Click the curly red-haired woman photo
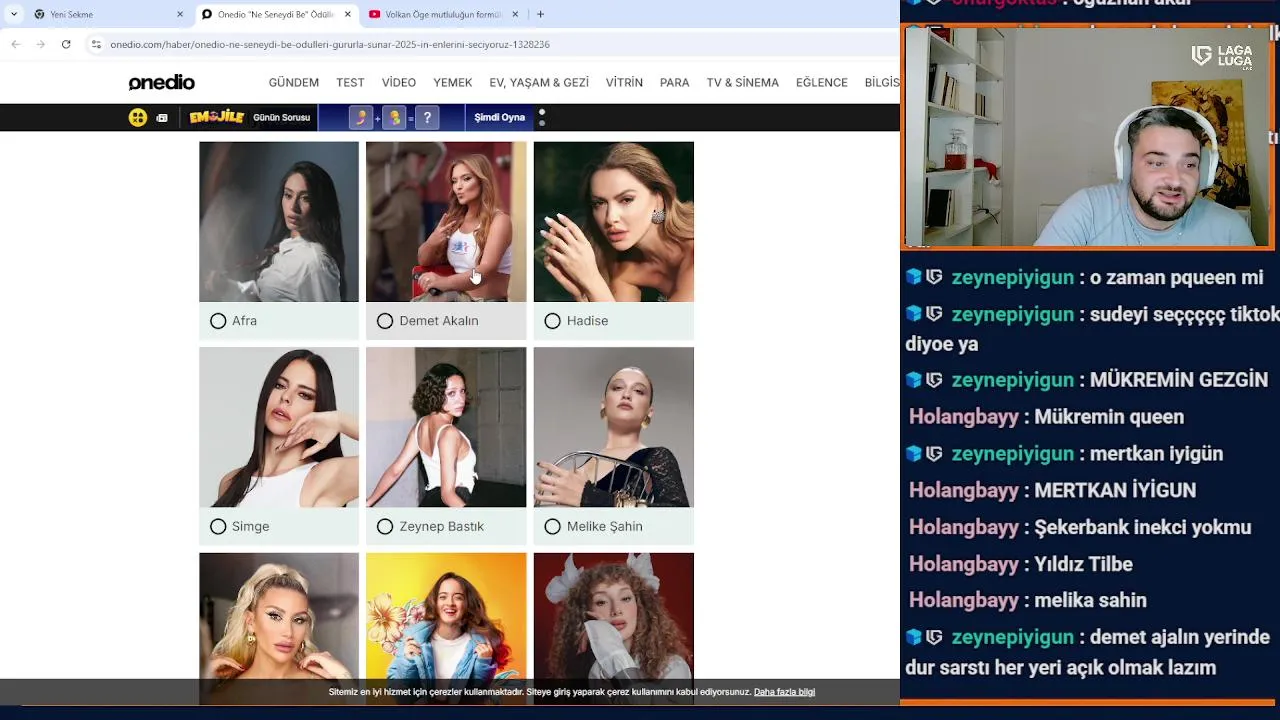This screenshot has width=1280, height=720. [614, 616]
